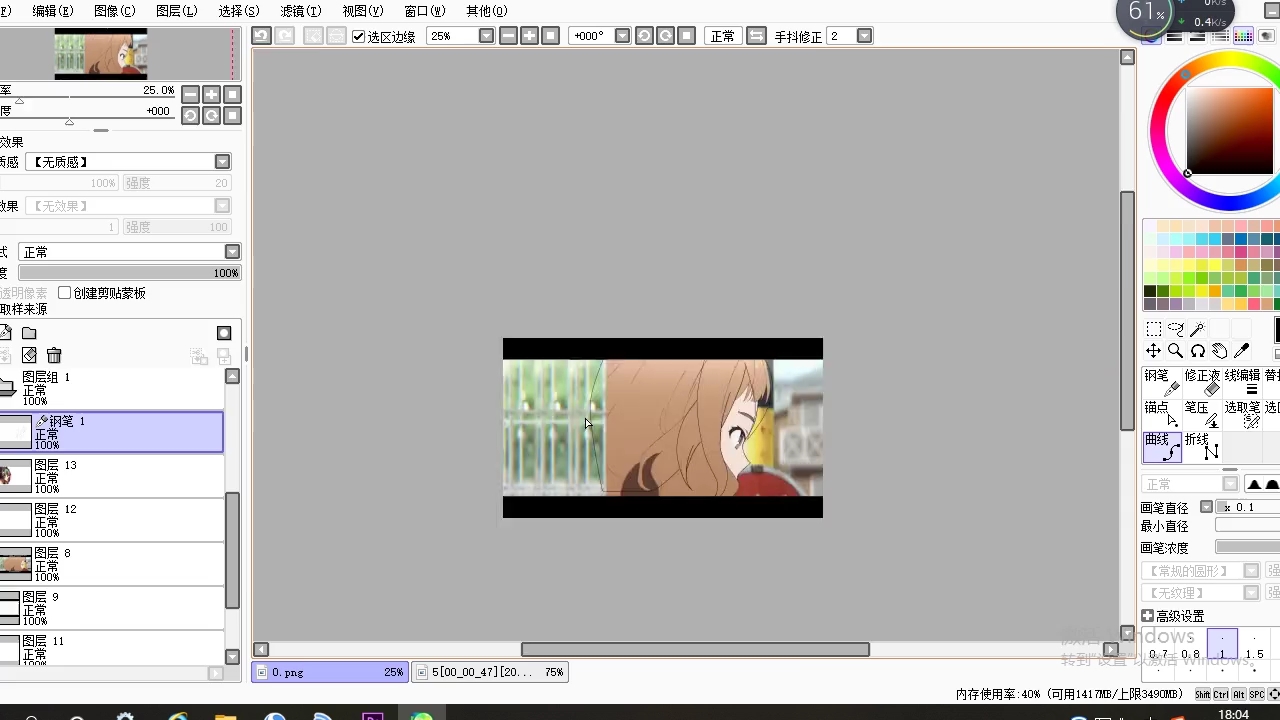Screen dimensions: 1280x720
Task: Reset the zoom using top toolbar square button
Action: [x=550, y=36]
